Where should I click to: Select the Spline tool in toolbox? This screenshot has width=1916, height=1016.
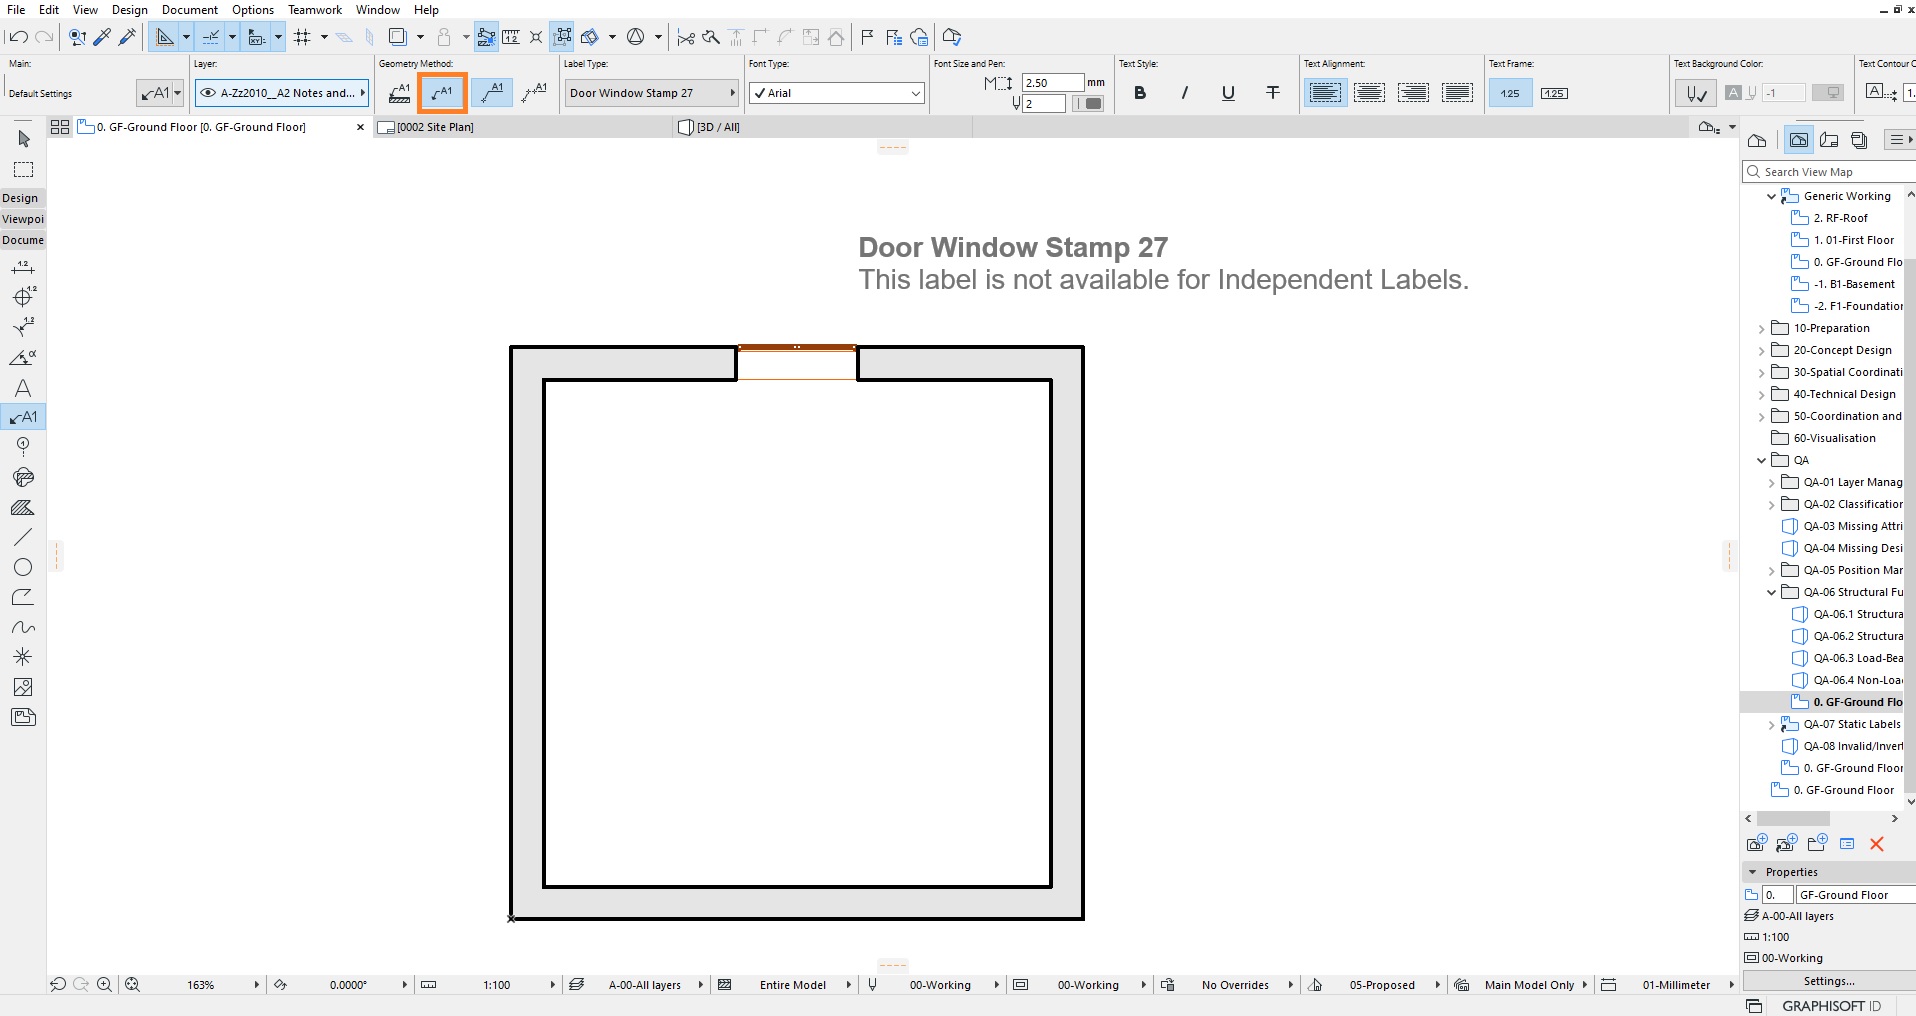pos(23,627)
